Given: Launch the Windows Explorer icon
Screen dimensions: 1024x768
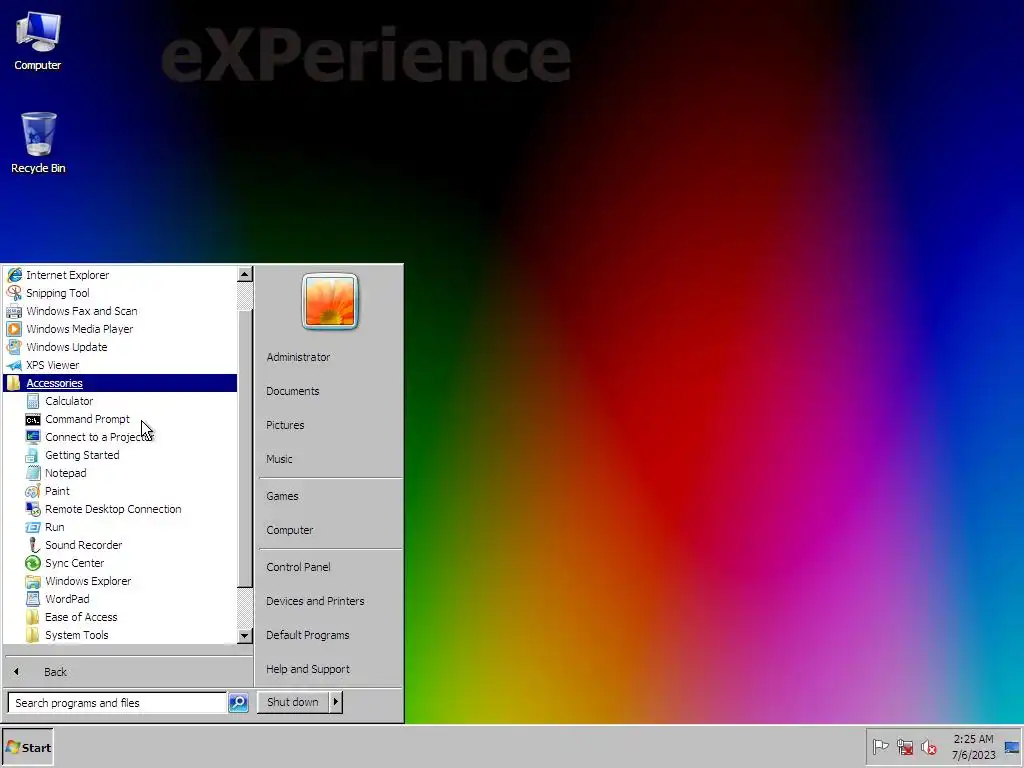Looking at the screenshot, I should [x=33, y=581].
